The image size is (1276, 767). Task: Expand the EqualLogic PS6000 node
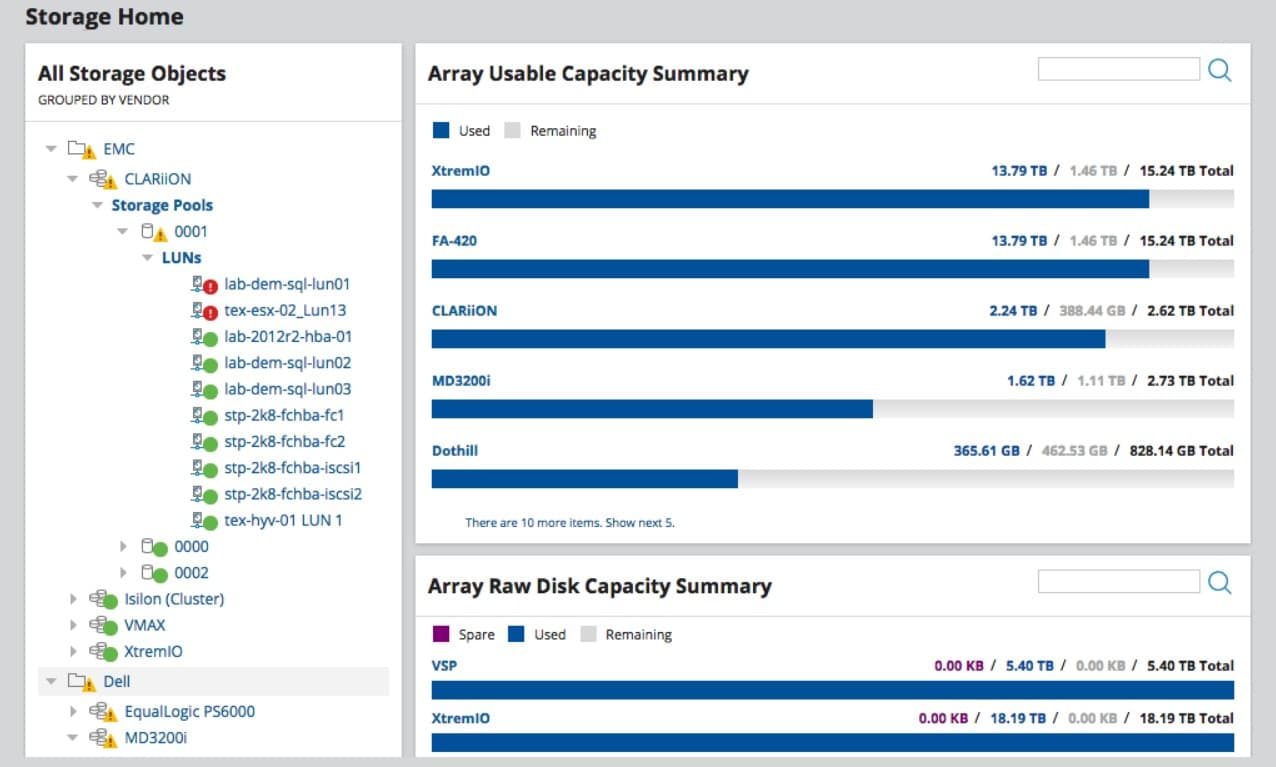pyautogui.click(x=73, y=711)
